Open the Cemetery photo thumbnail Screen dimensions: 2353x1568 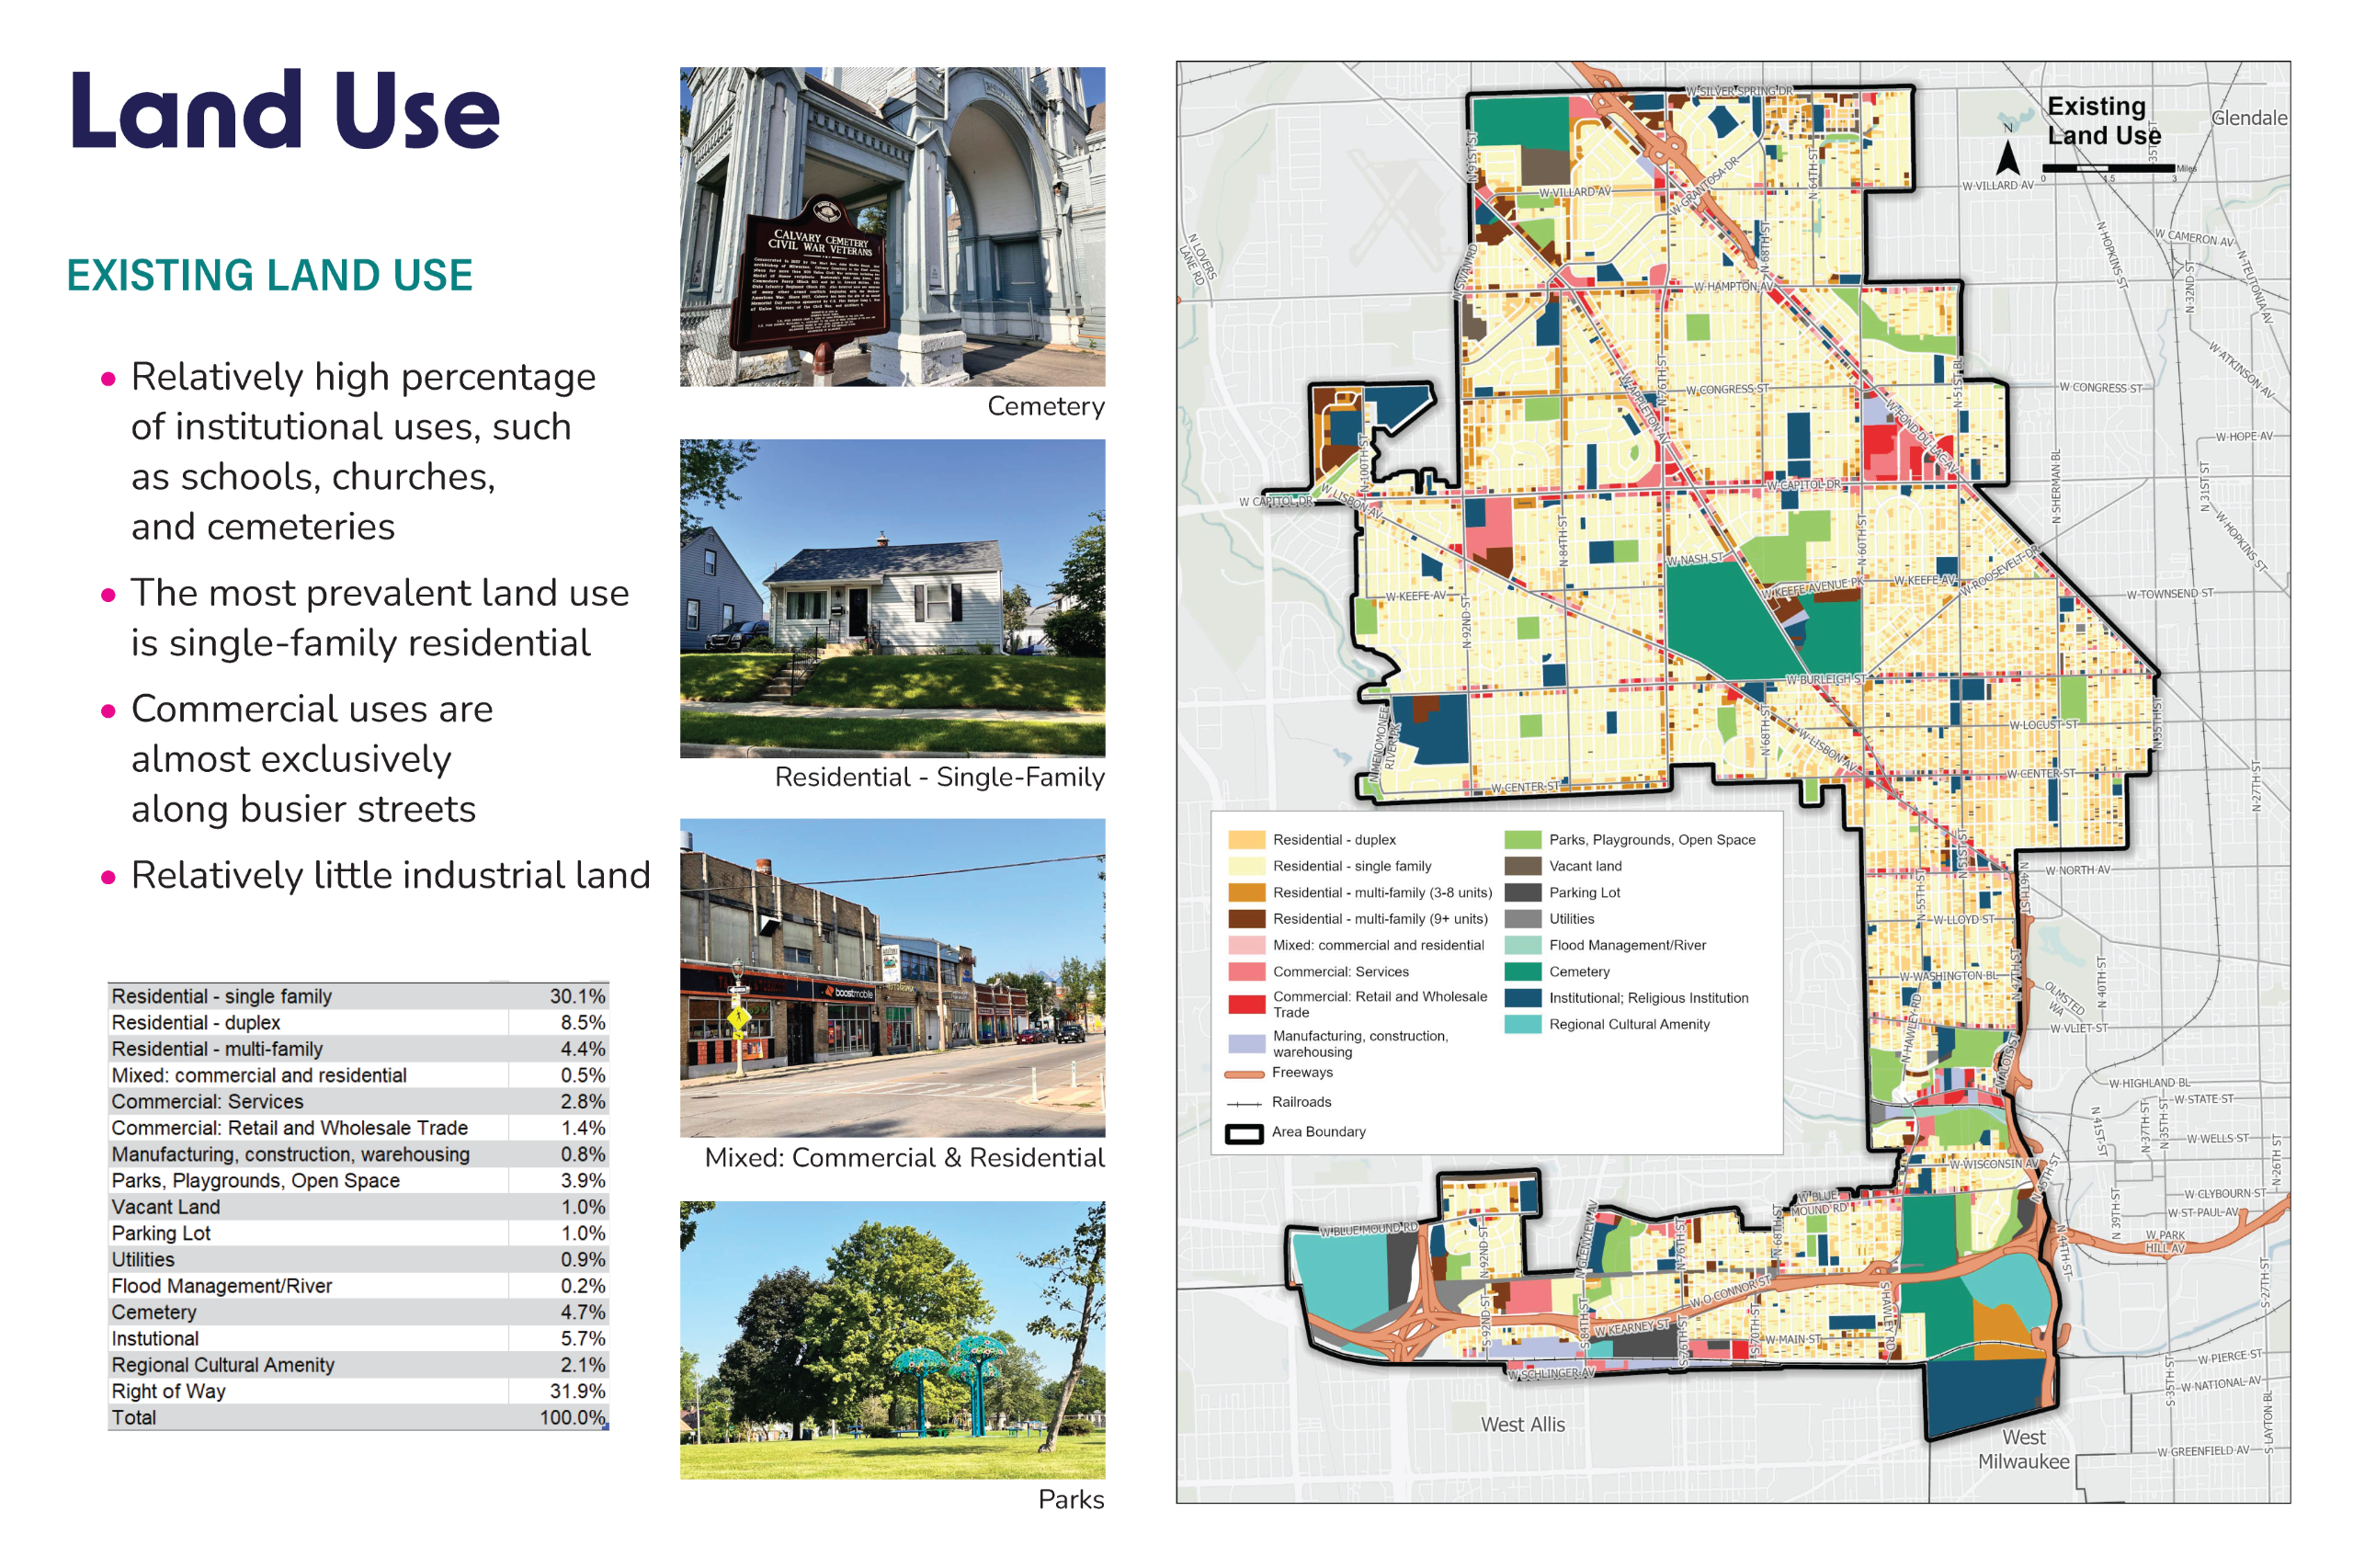pyautogui.click(x=892, y=227)
